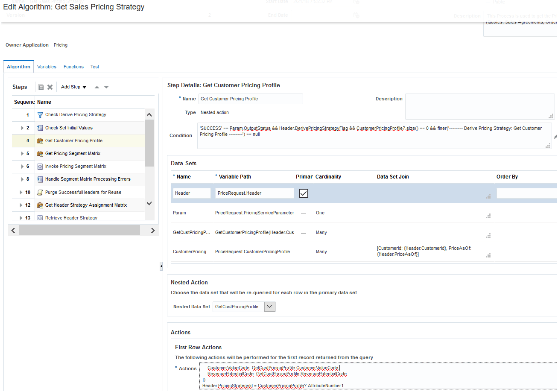This screenshot has height=392, width=558.
Task: Click steps horizontal scrollbar right arrow
Action: pyautogui.click(x=153, y=231)
